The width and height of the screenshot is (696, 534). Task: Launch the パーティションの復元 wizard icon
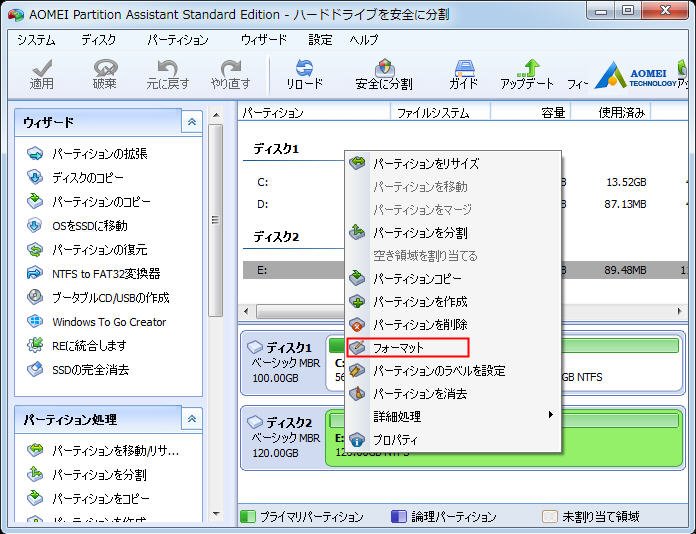point(35,249)
